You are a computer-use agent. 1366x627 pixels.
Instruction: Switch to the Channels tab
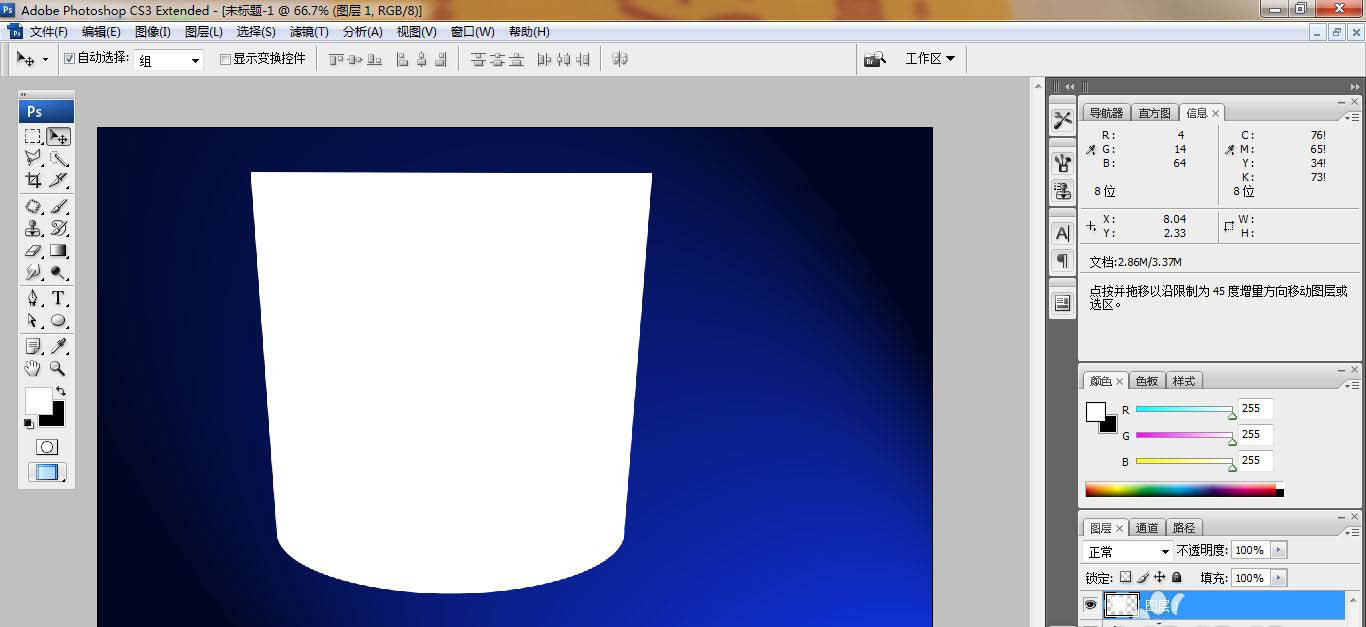[x=1147, y=528]
